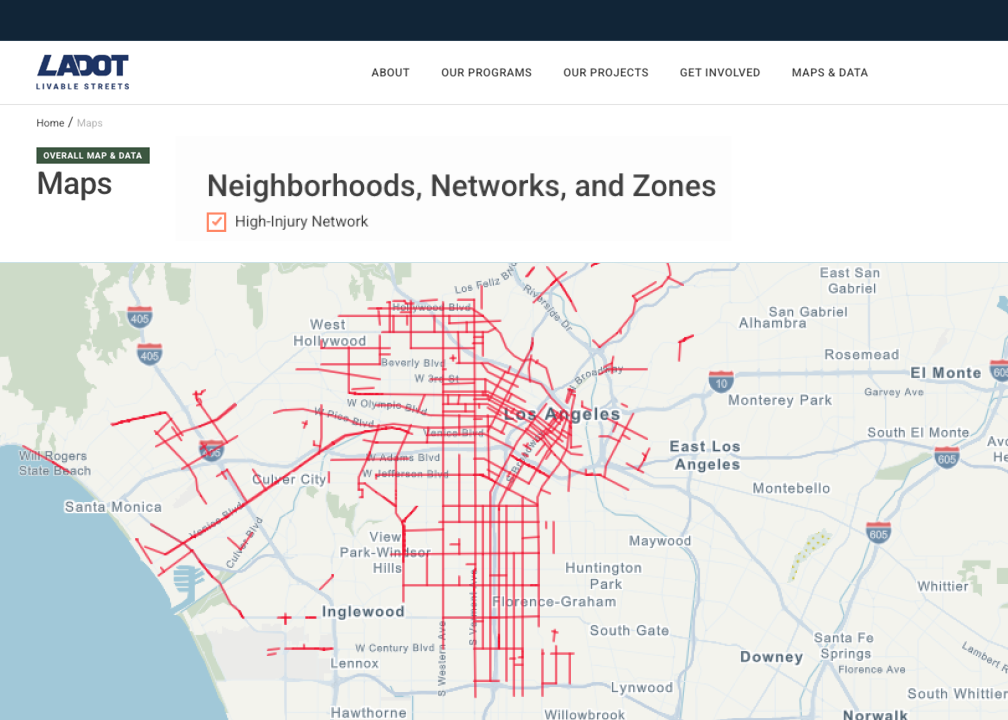This screenshot has height=720, width=1008.
Task: Click the Interstate 10 shield near Monterey Park
Action: 721,381
